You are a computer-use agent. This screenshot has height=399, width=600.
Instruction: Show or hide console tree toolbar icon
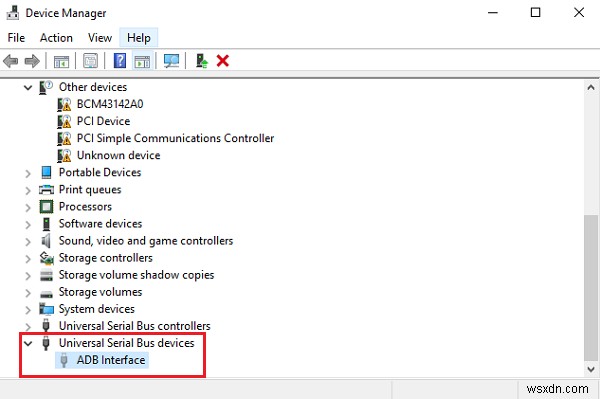coord(61,61)
